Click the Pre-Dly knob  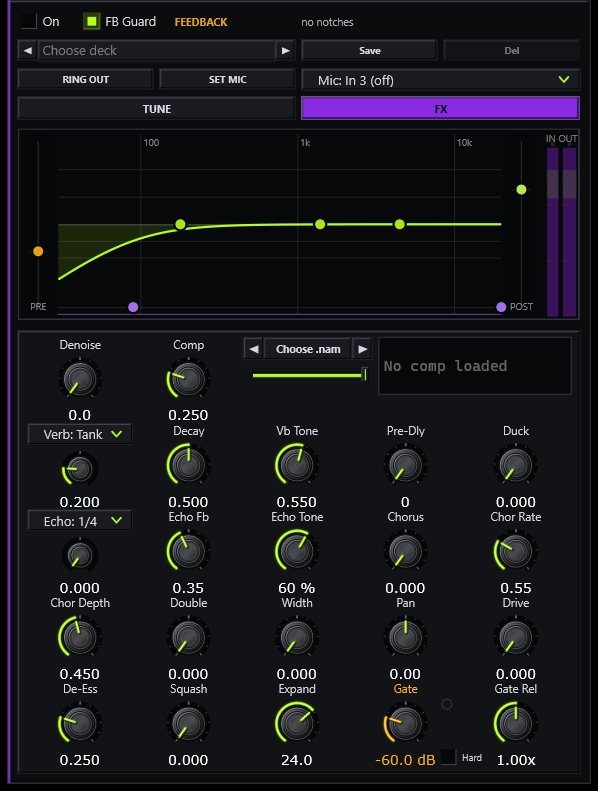405,465
